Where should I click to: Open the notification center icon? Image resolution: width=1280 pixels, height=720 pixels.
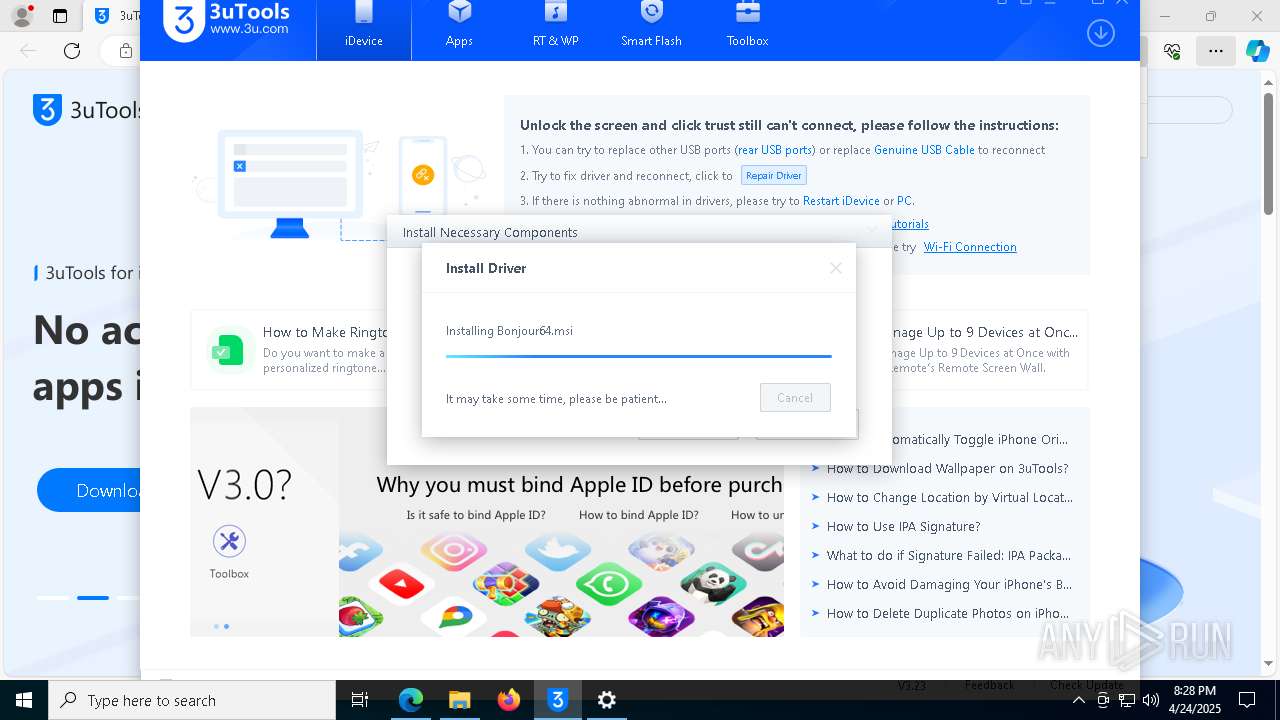click(x=1246, y=700)
